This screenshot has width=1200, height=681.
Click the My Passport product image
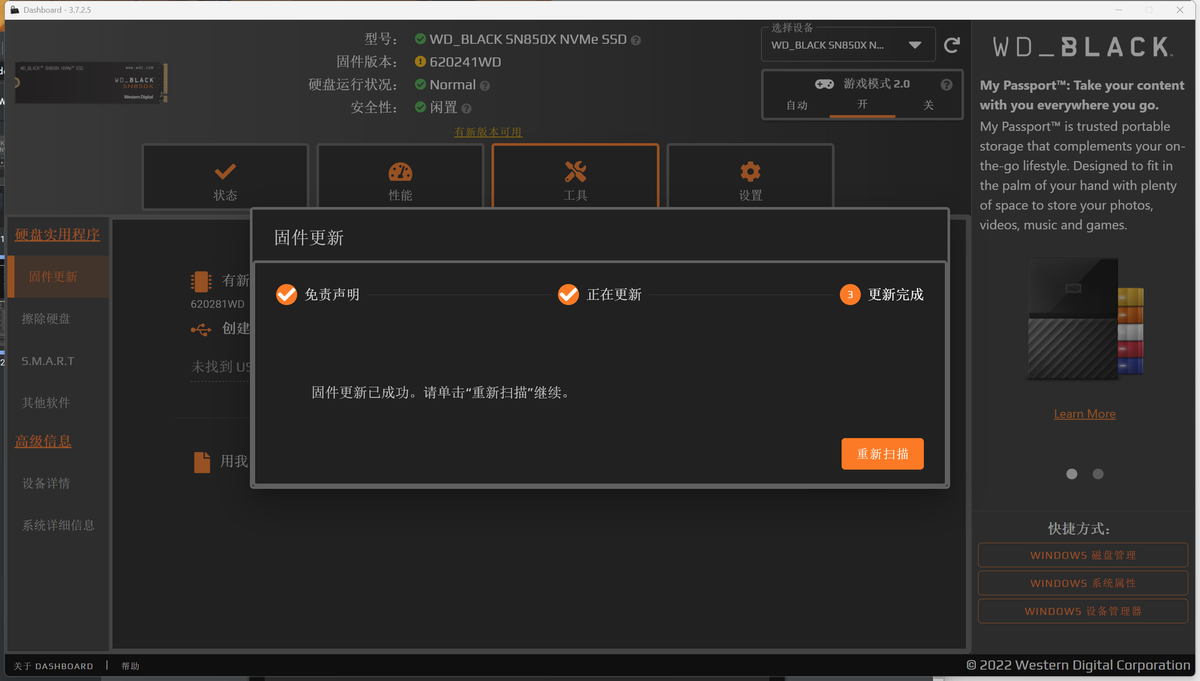pyautogui.click(x=1085, y=318)
